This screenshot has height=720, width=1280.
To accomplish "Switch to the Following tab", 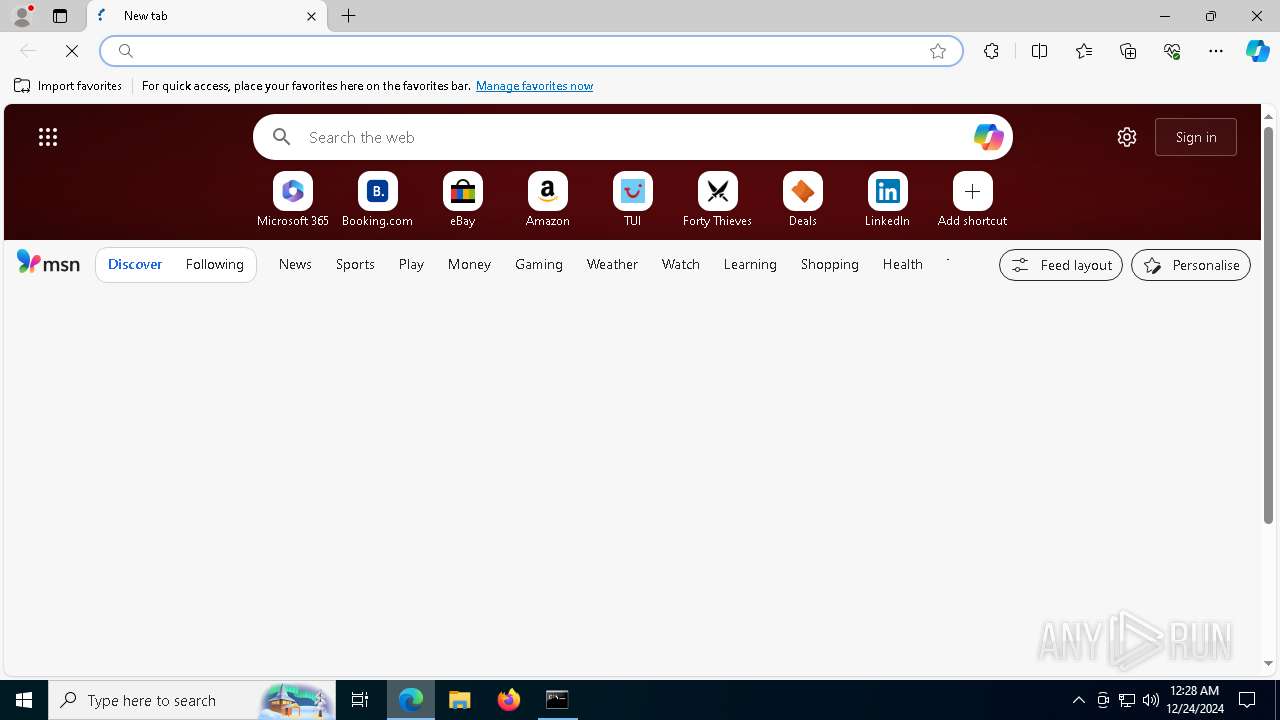I will tap(215, 264).
